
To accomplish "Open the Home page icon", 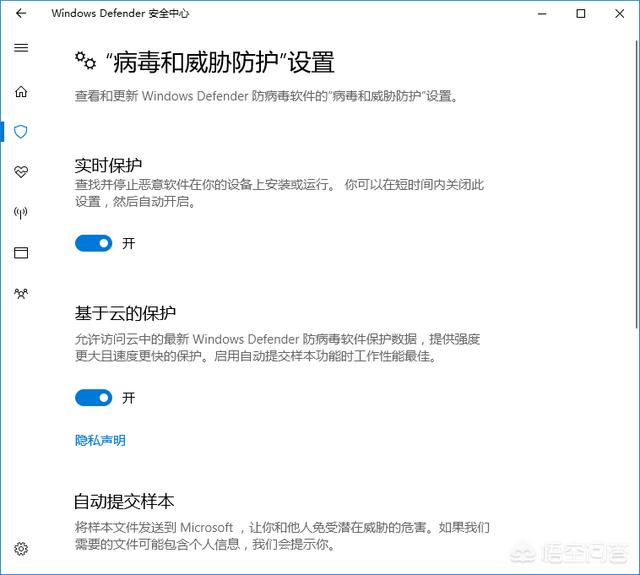I will tap(21, 91).
